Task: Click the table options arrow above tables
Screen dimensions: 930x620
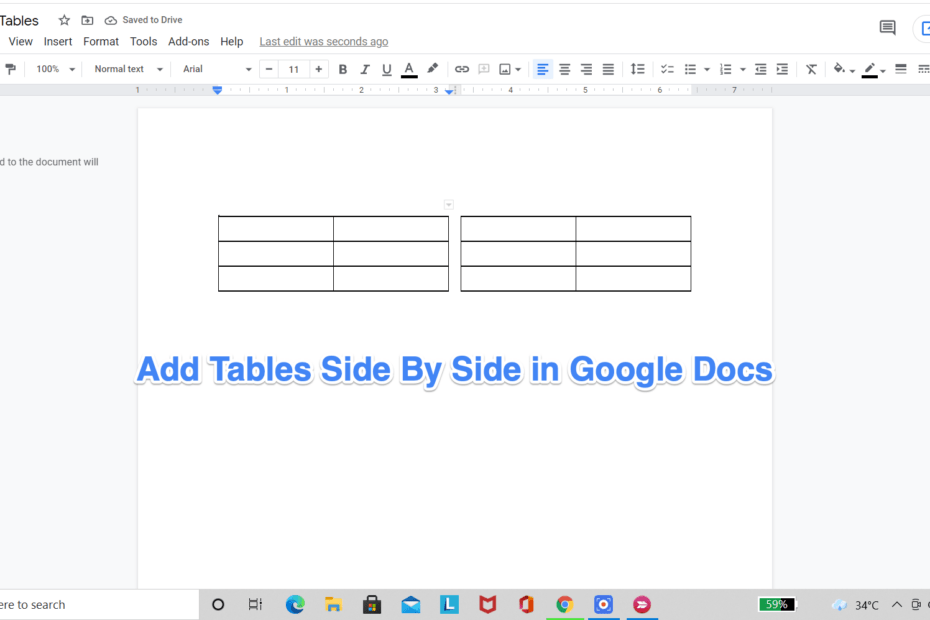Action: point(449,205)
